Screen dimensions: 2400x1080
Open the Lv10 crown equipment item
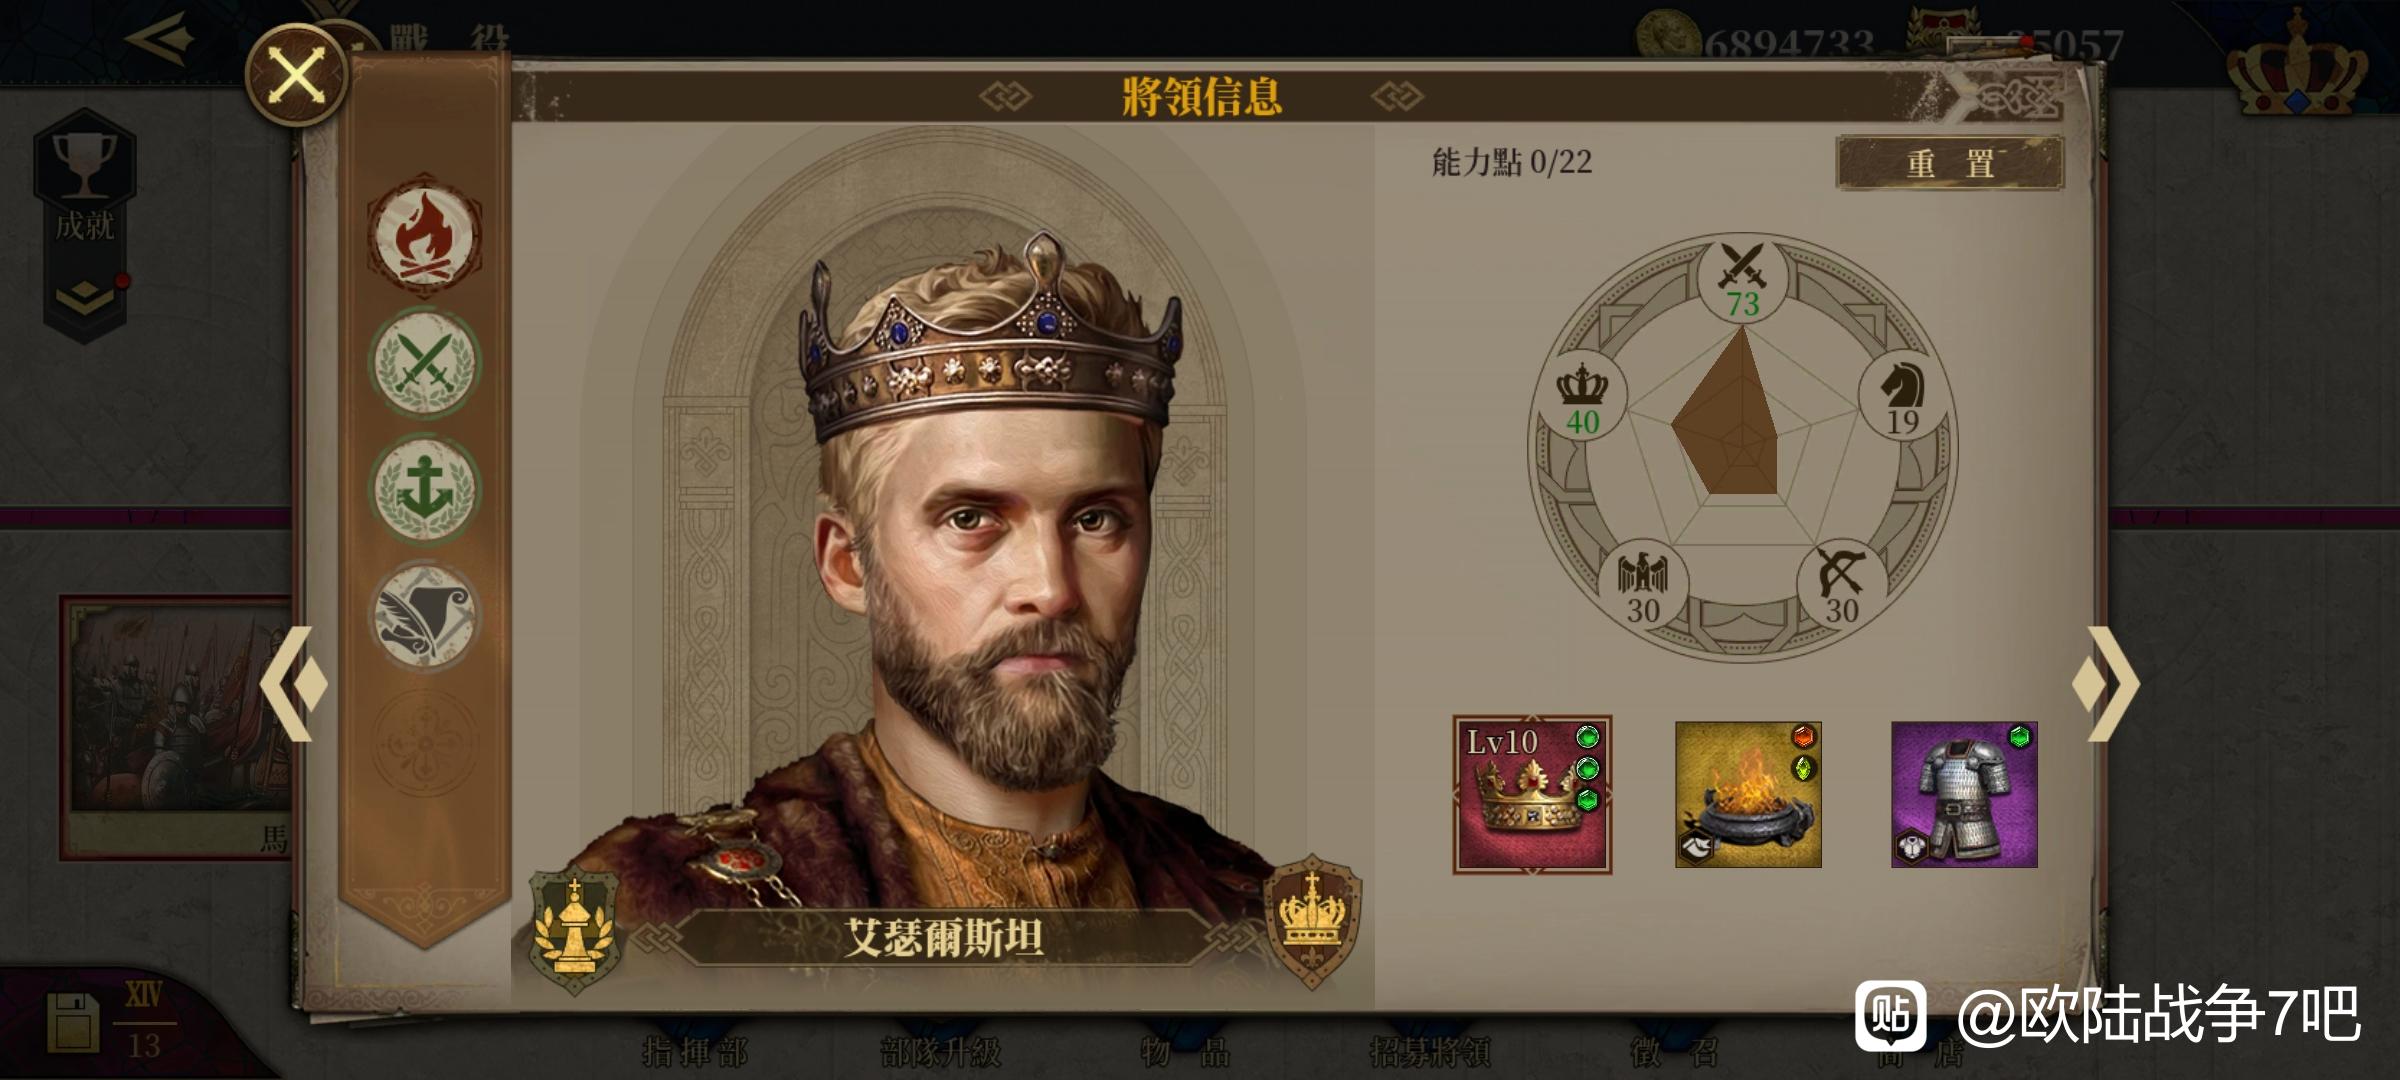coord(1532,794)
